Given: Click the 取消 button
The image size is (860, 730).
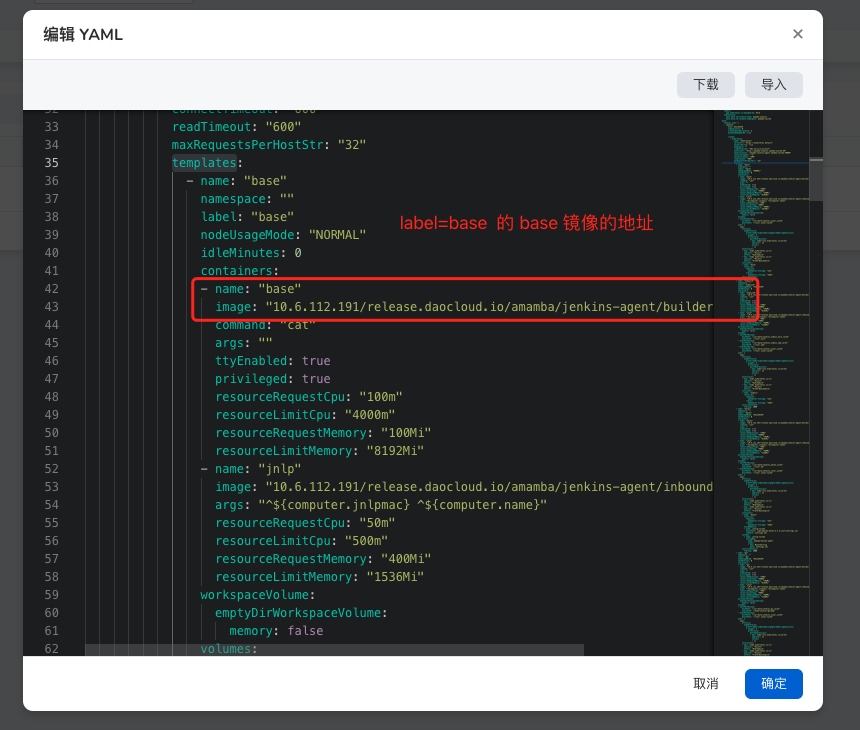Looking at the screenshot, I should [x=705, y=683].
